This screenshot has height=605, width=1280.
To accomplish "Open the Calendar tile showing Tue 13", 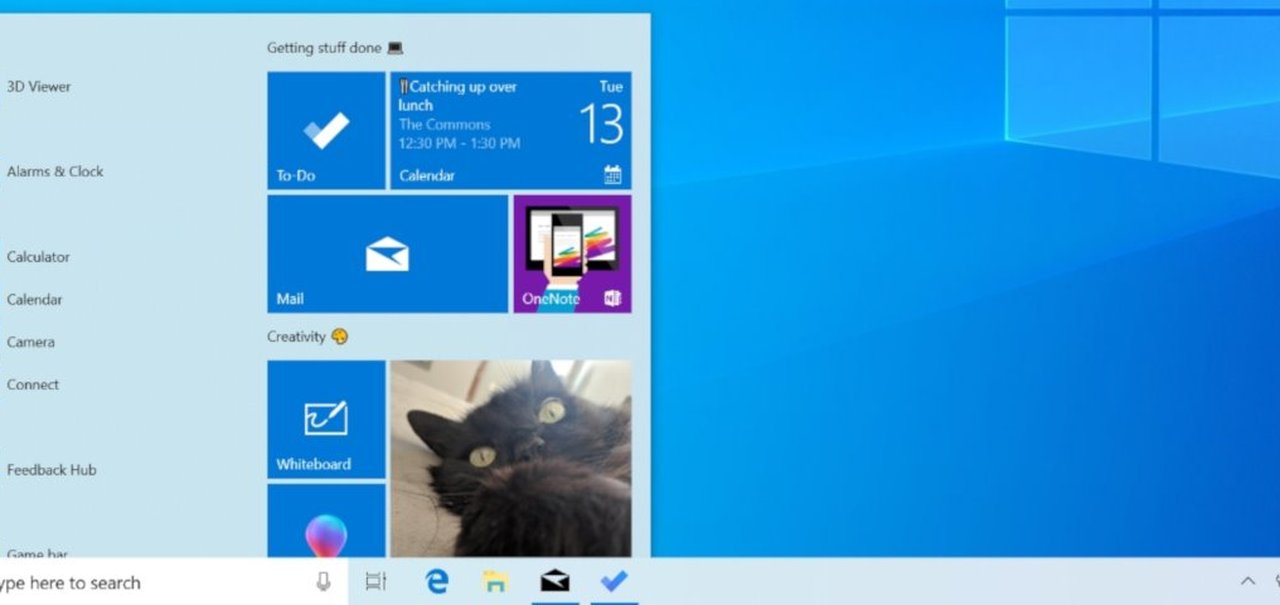I will pos(510,130).
